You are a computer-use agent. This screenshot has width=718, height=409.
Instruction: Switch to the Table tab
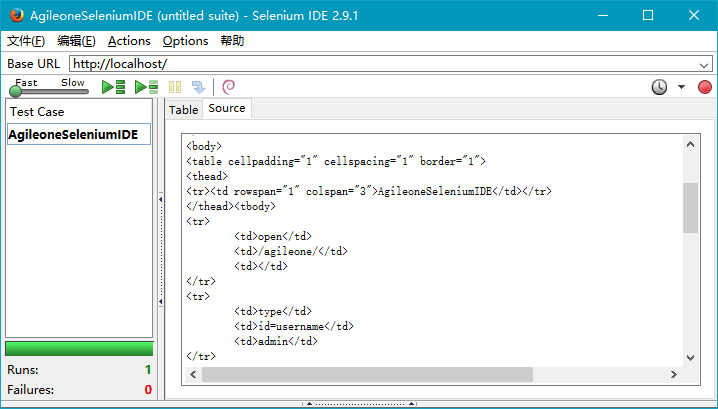183,109
